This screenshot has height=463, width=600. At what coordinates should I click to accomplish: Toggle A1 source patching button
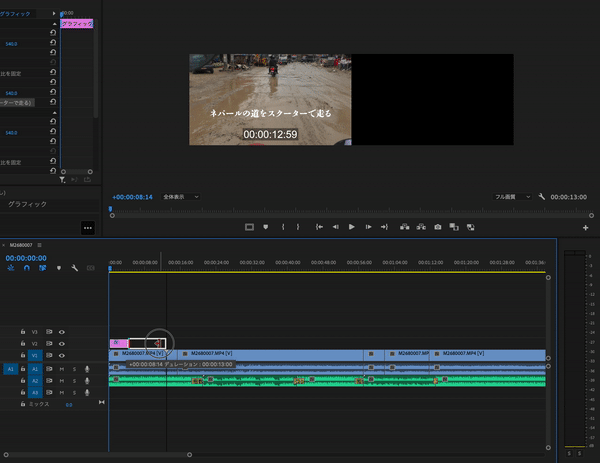pos(11,369)
